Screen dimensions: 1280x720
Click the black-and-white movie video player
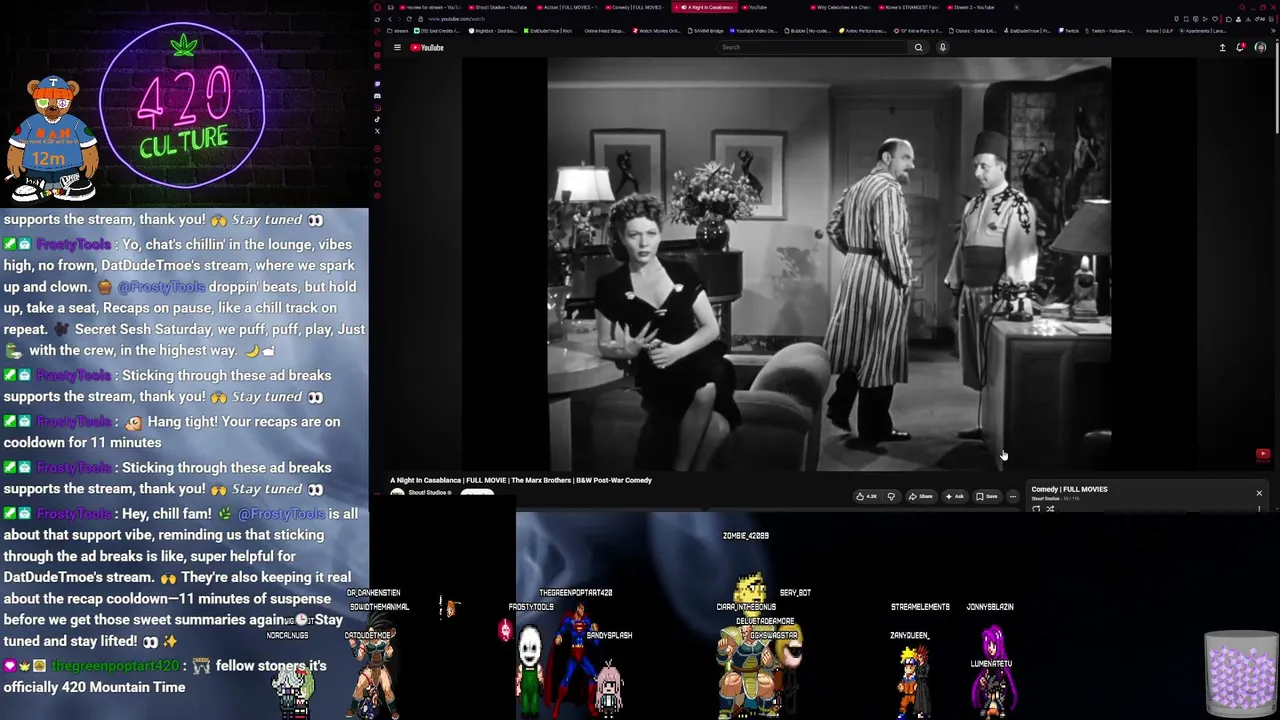pyautogui.click(x=829, y=263)
